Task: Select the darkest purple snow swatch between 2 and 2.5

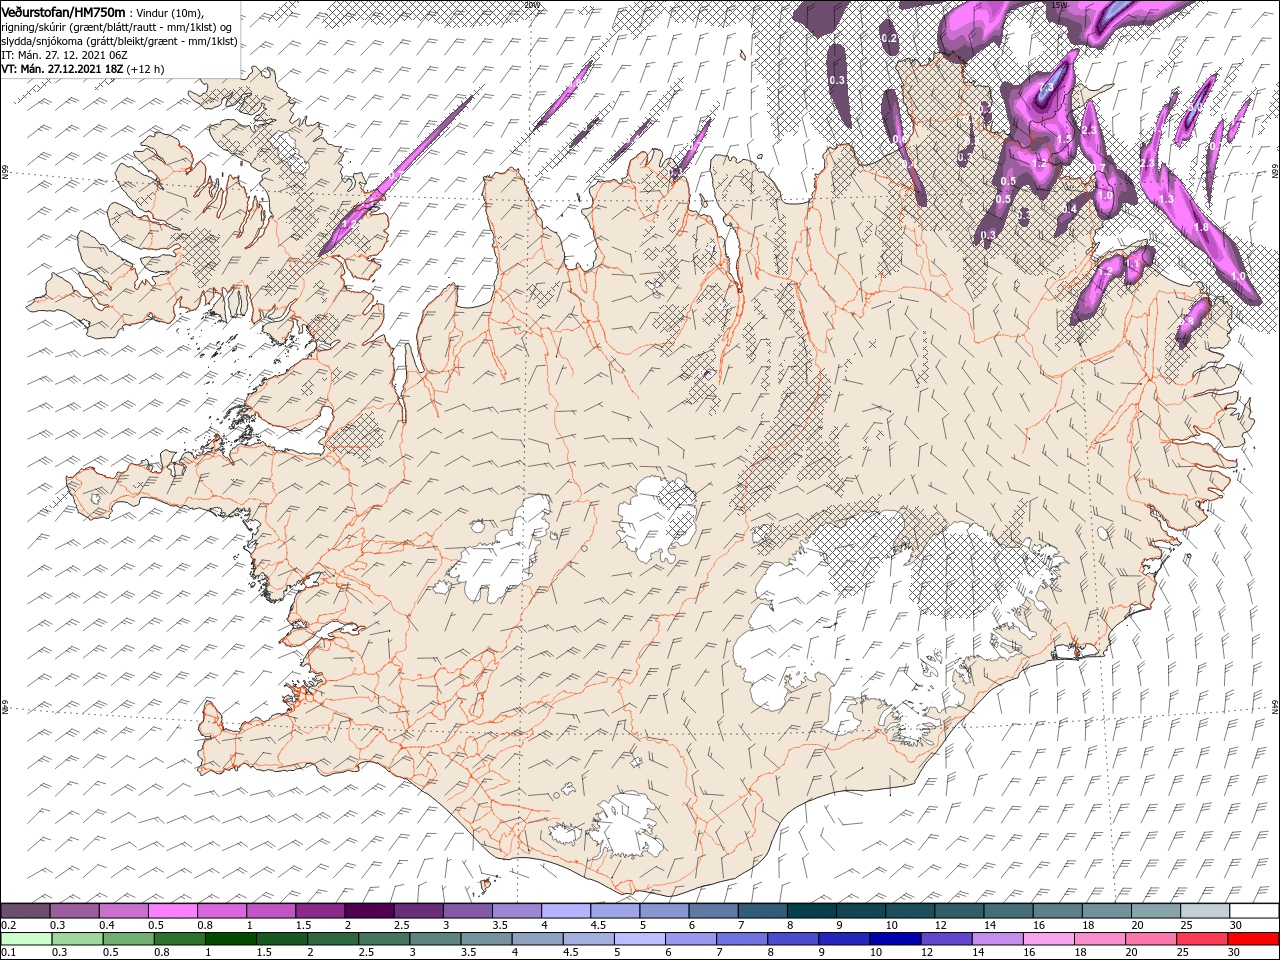Action: coord(370,910)
